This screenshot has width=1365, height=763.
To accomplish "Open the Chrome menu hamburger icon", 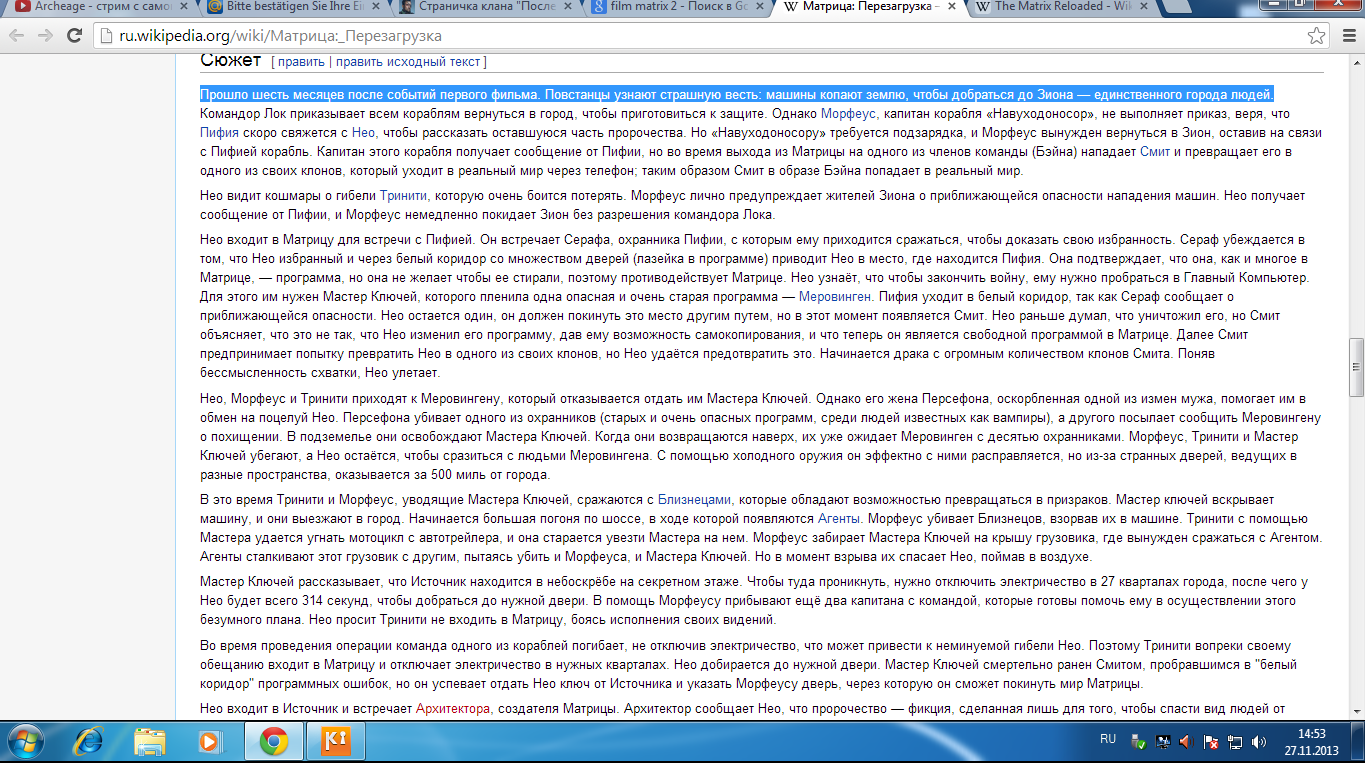I will pos(1347,36).
